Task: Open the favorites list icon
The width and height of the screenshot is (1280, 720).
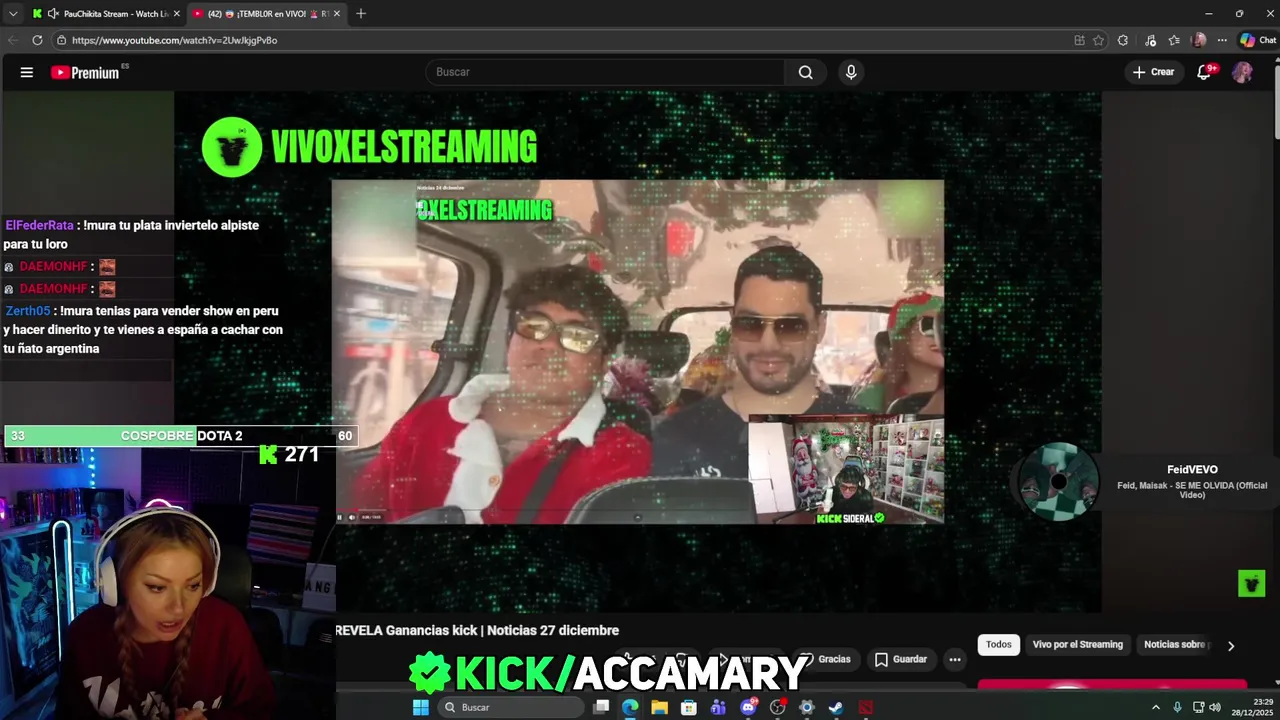Action: (1174, 40)
